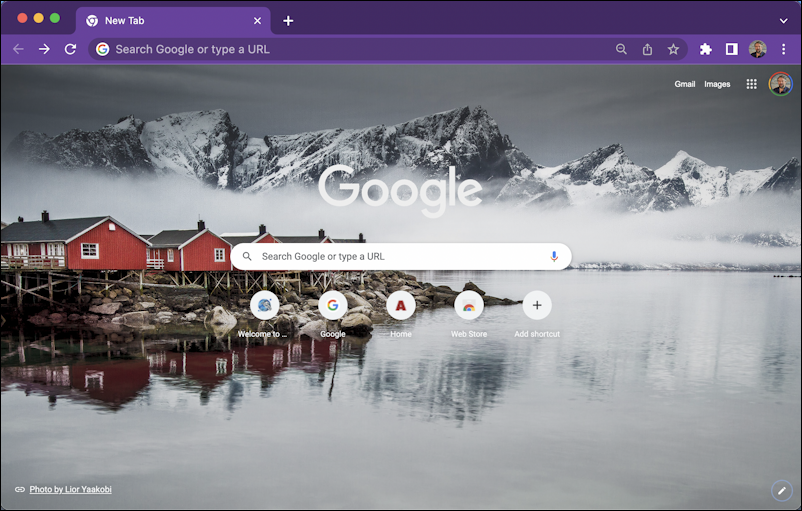Click the Google account avatar on the page

tap(781, 84)
